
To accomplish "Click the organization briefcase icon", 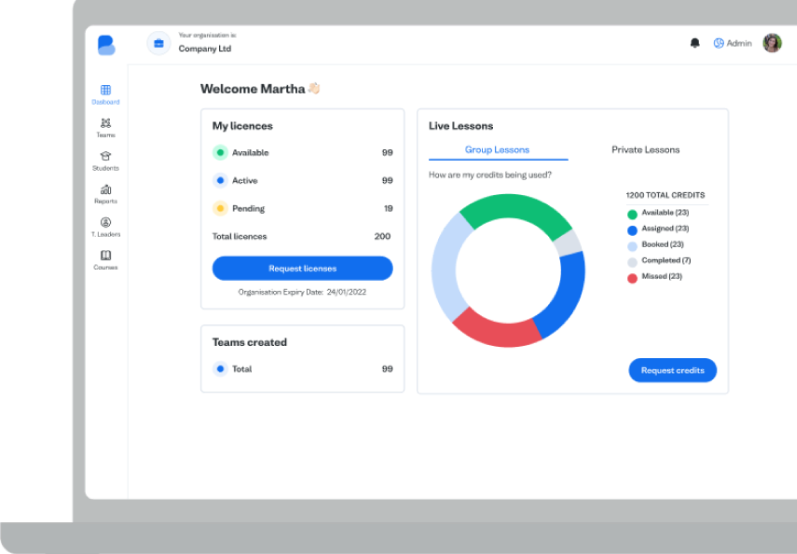I will click(159, 43).
